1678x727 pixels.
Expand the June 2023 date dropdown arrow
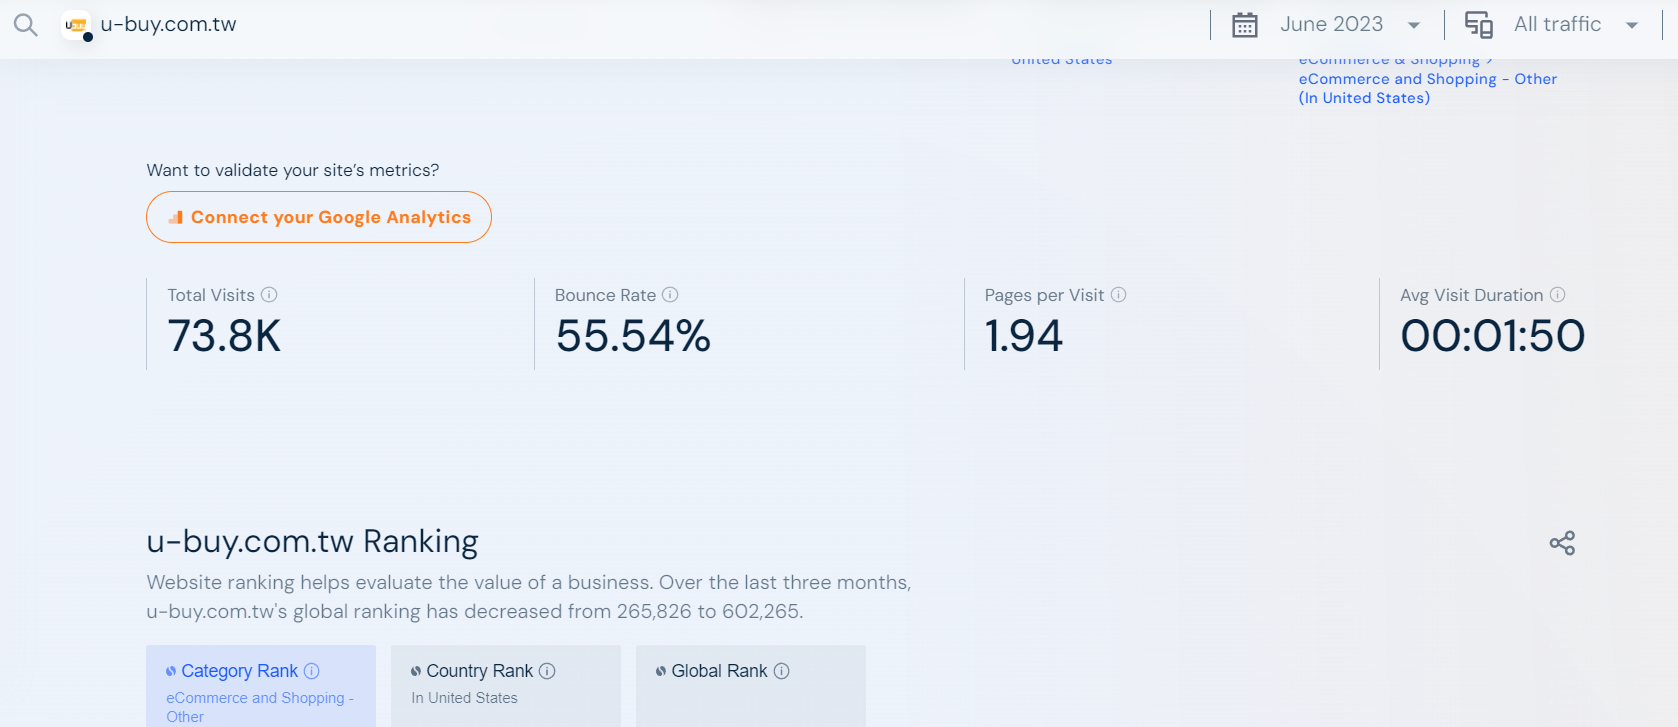[x=1414, y=26]
